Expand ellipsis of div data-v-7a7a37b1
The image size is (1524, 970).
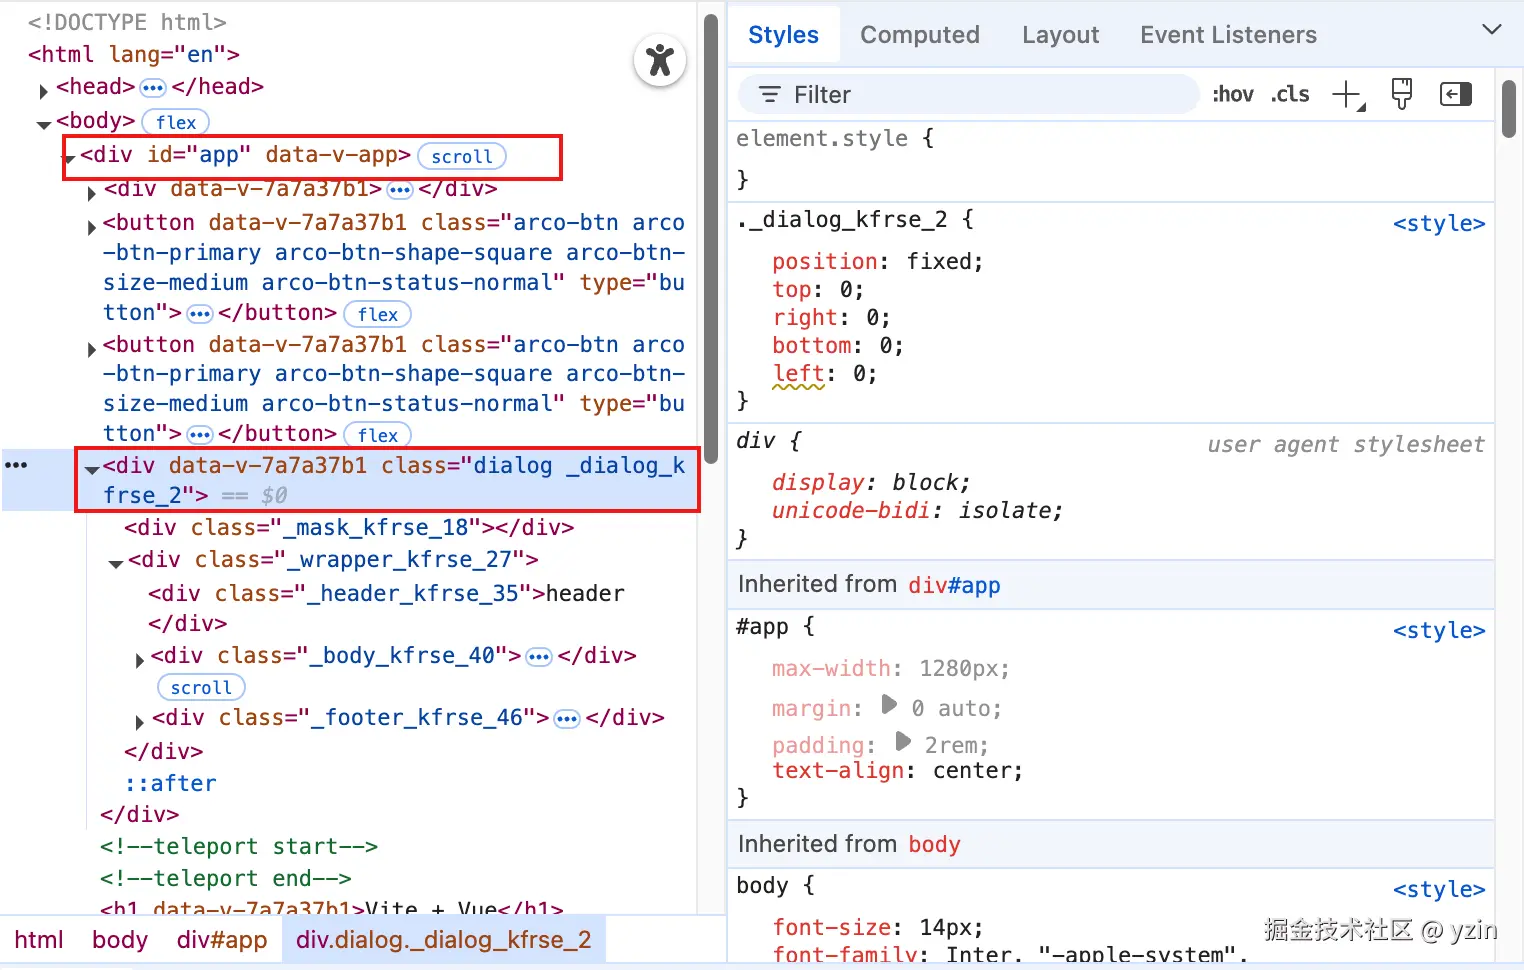click(x=400, y=189)
